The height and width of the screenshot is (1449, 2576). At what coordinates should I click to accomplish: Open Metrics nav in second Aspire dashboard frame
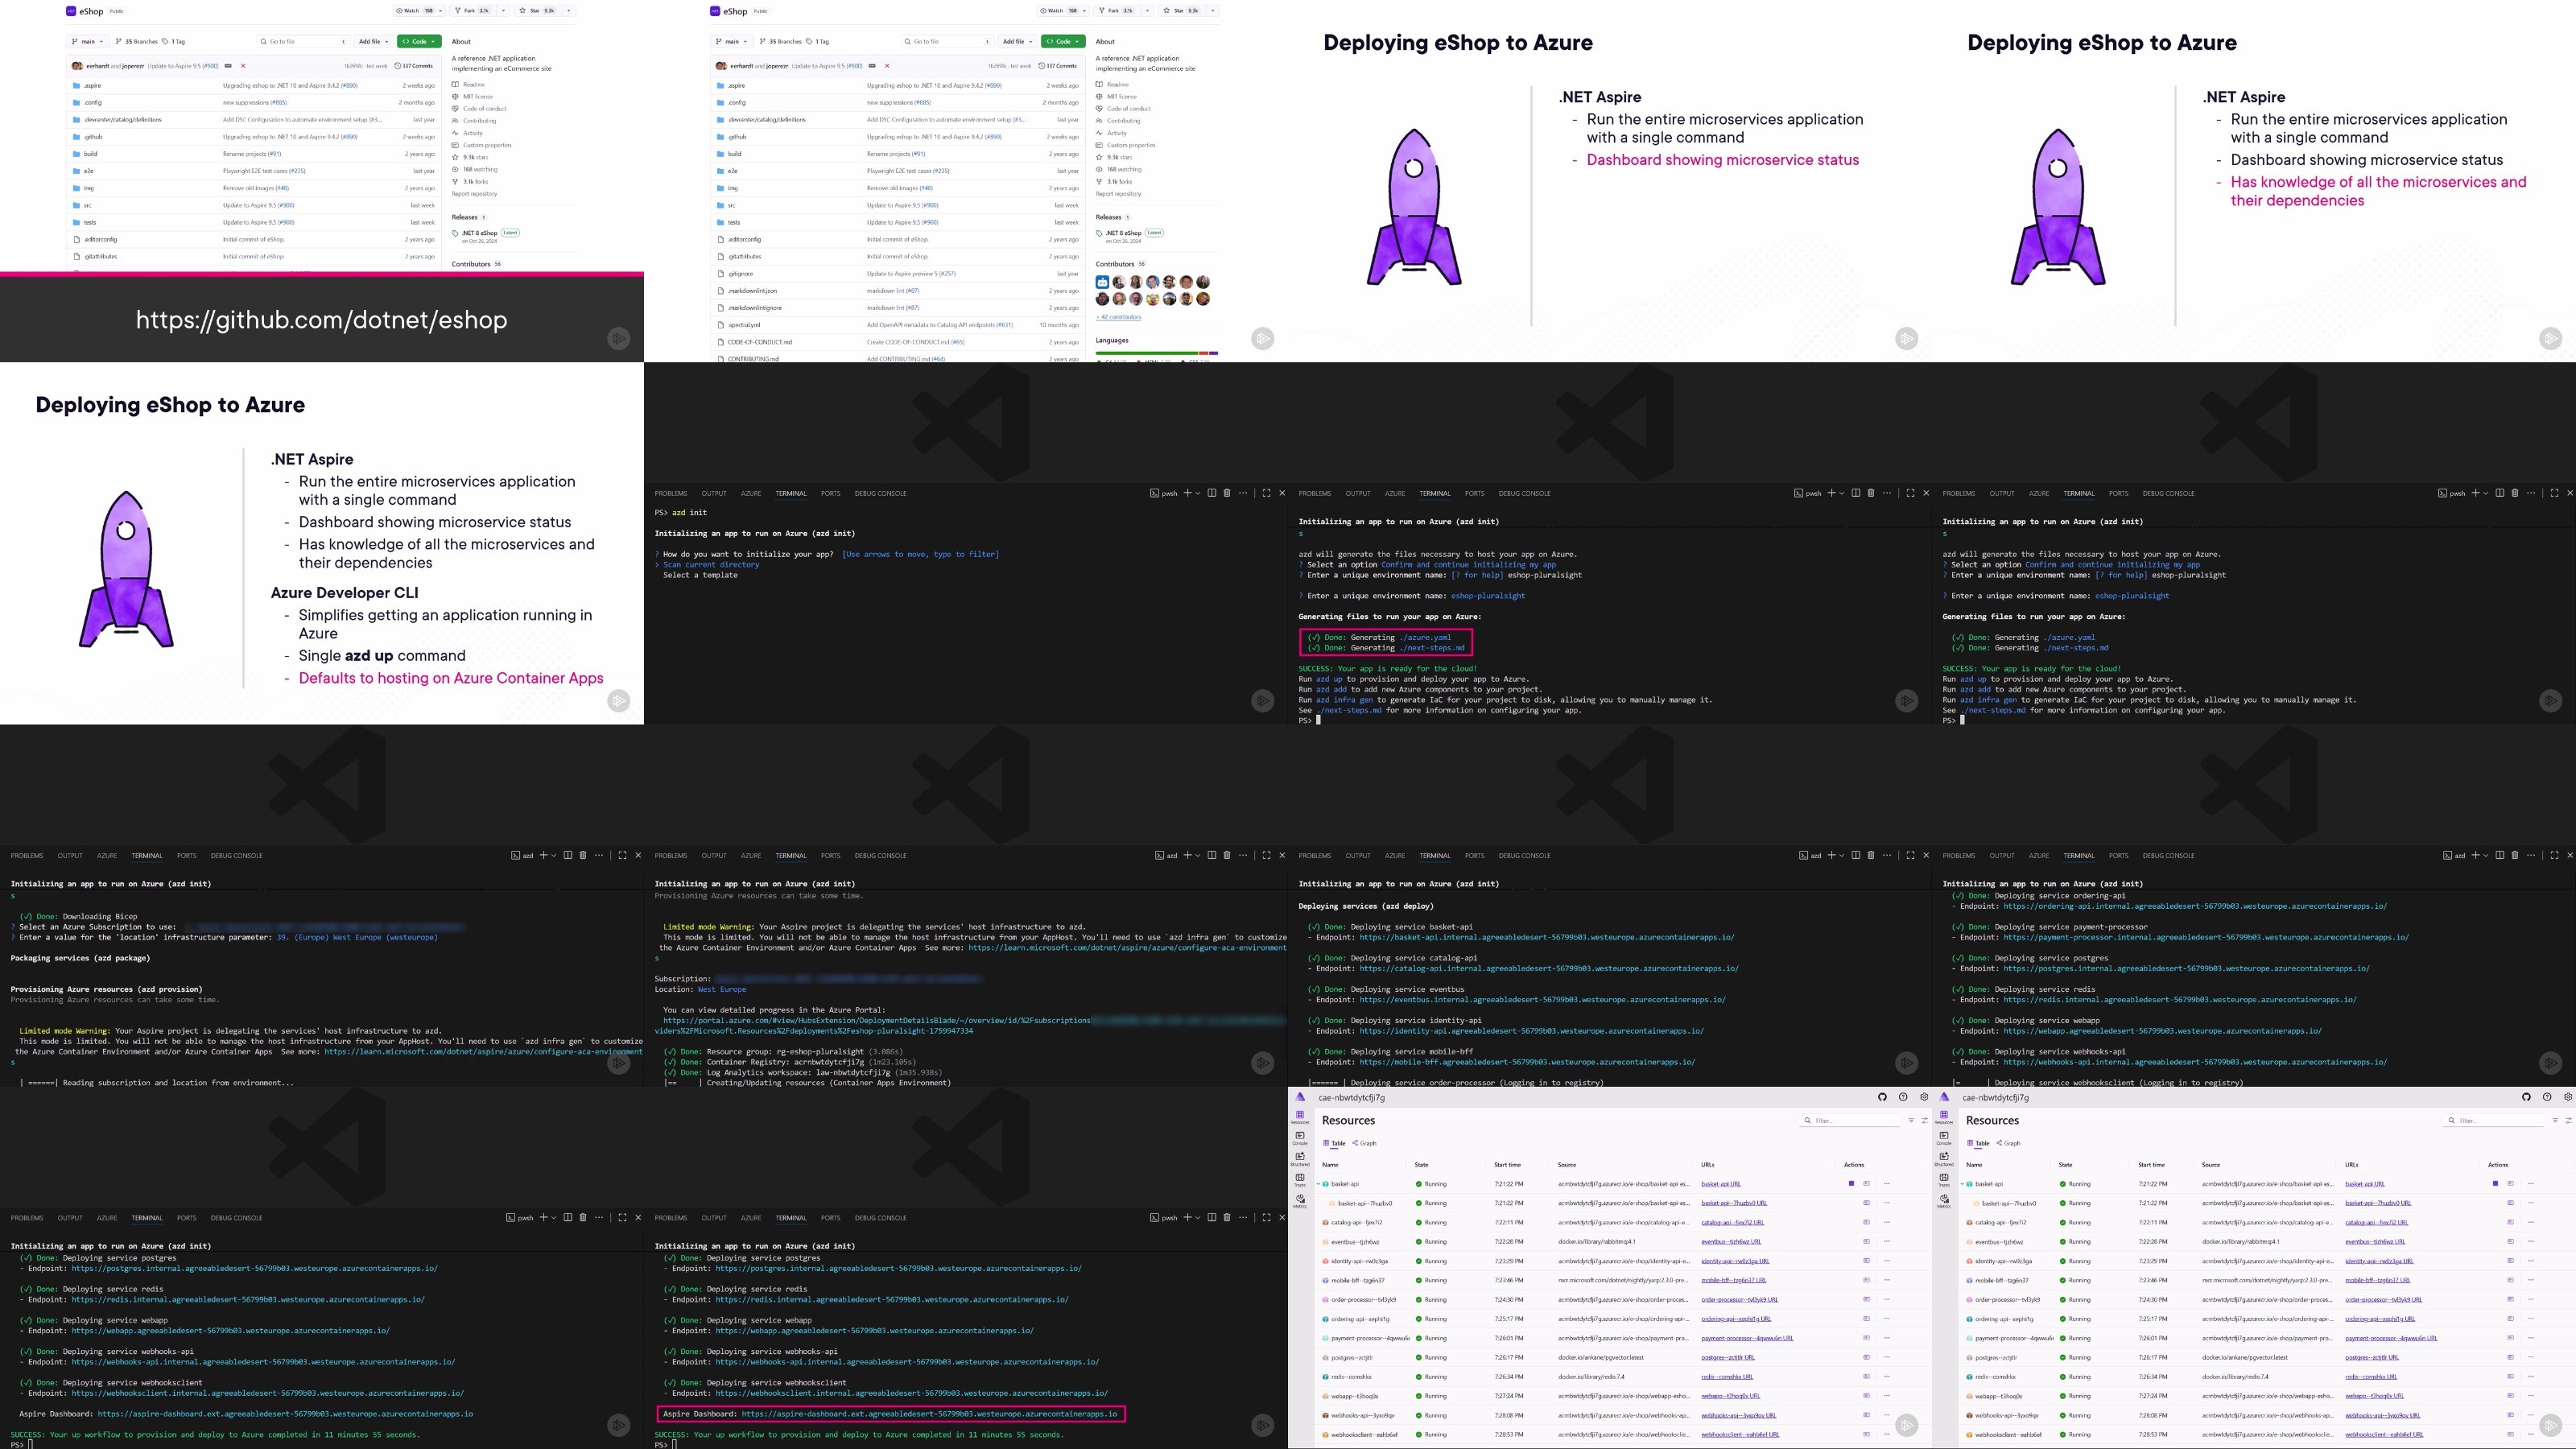pos(1944,1201)
